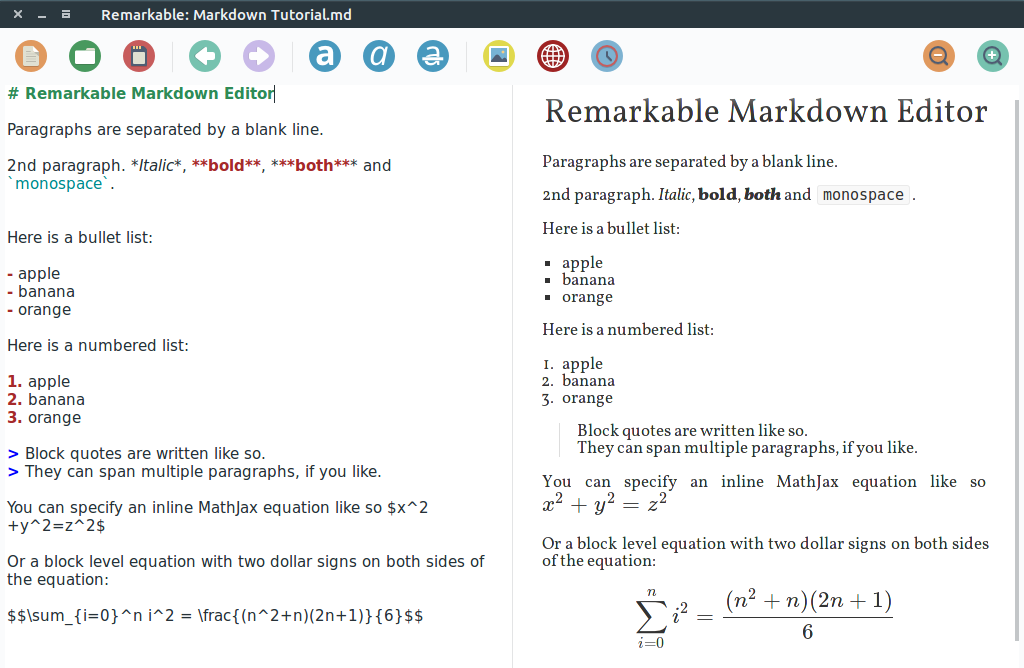
Task: Redo the undone change
Action: click(258, 56)
